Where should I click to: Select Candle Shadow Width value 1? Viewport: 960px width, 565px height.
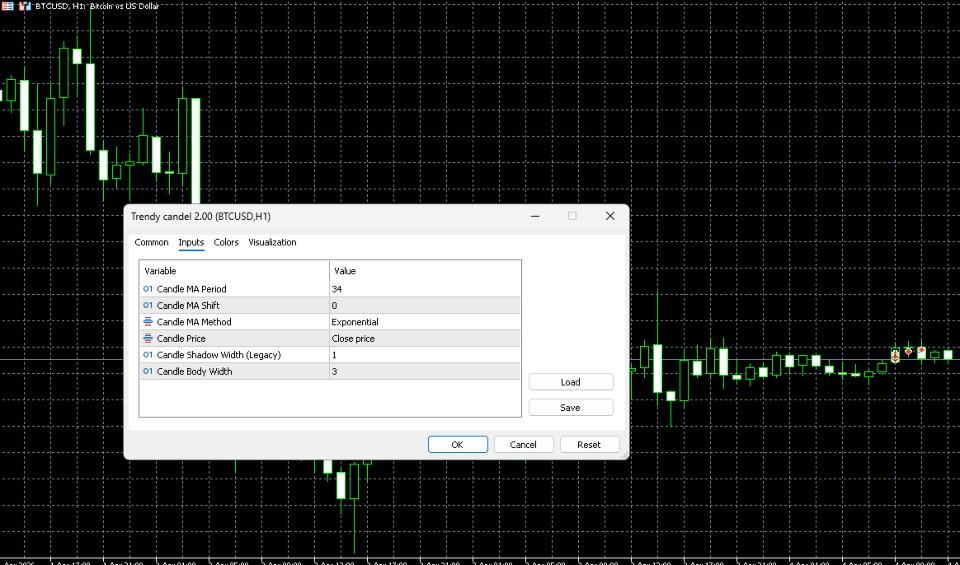(425, 355)
